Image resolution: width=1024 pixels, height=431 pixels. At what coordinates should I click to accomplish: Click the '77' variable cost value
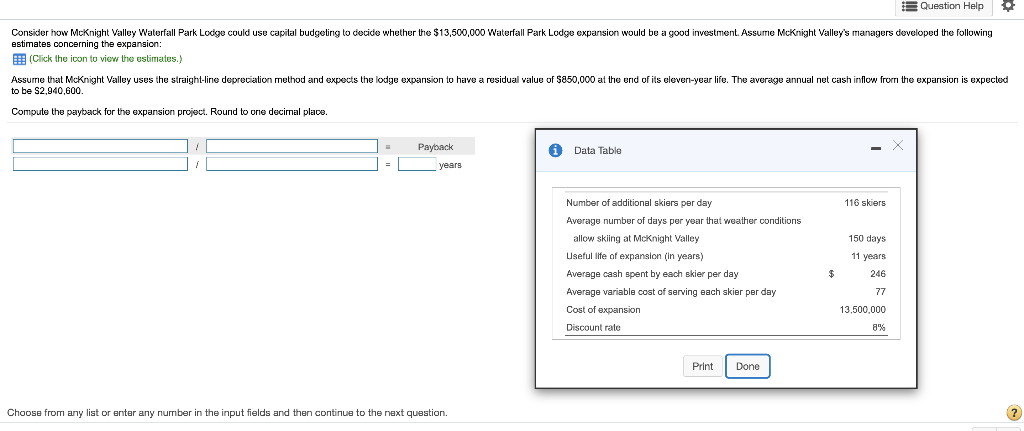coord(880,292)
